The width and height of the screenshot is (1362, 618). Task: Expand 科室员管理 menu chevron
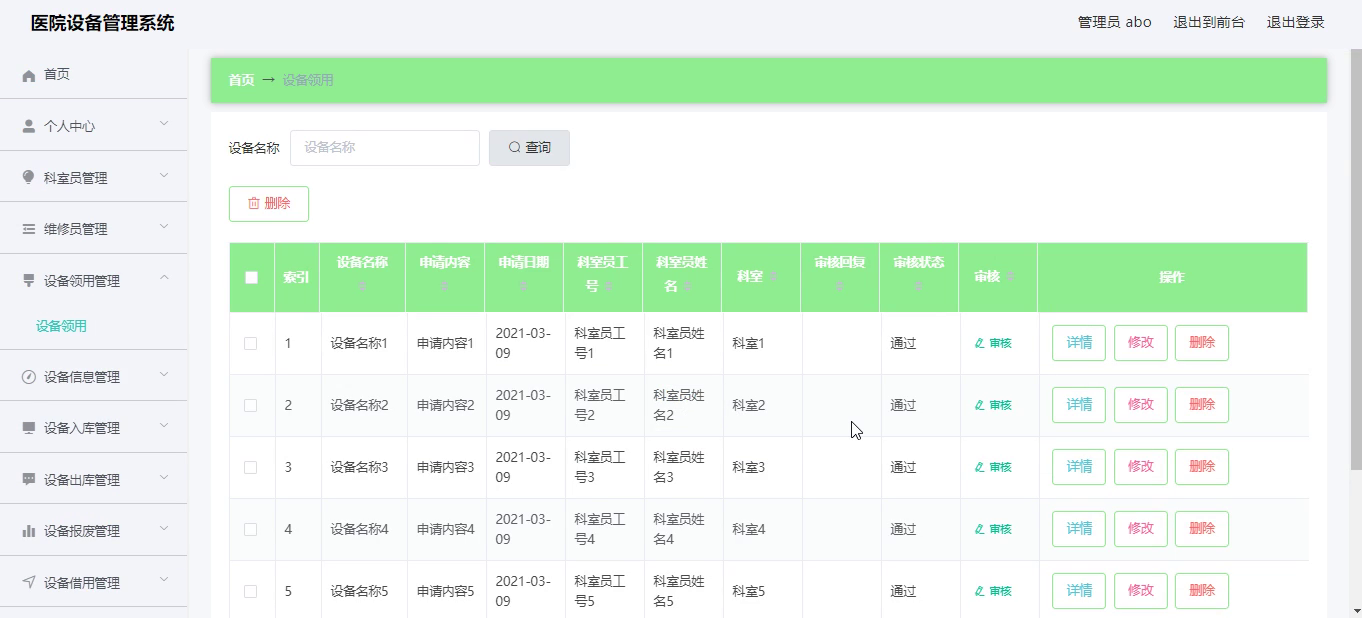(164, 175)
